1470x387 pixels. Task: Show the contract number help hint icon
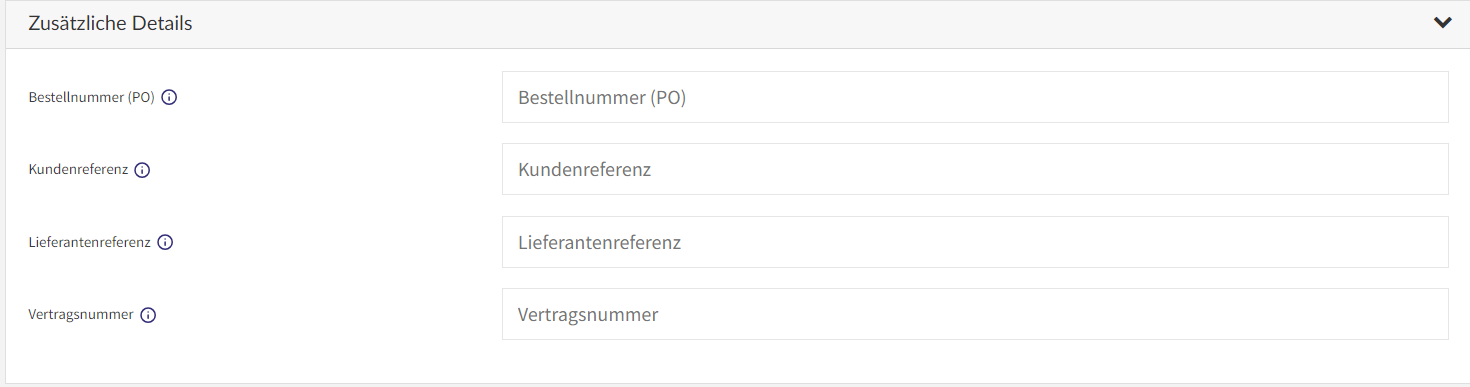tap(148, 315)
